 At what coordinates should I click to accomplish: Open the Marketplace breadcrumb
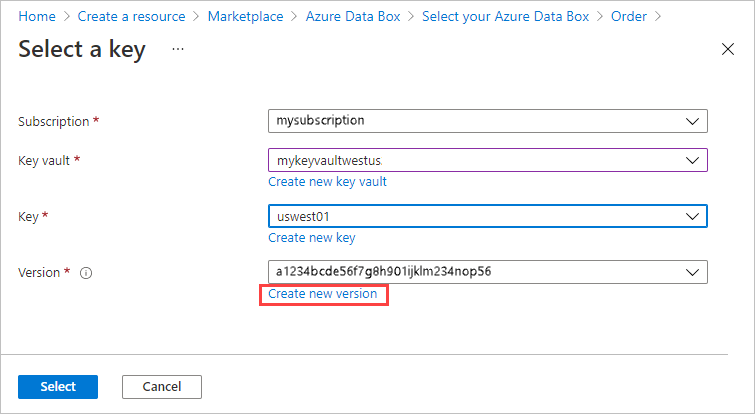click(x=246, y=17)
